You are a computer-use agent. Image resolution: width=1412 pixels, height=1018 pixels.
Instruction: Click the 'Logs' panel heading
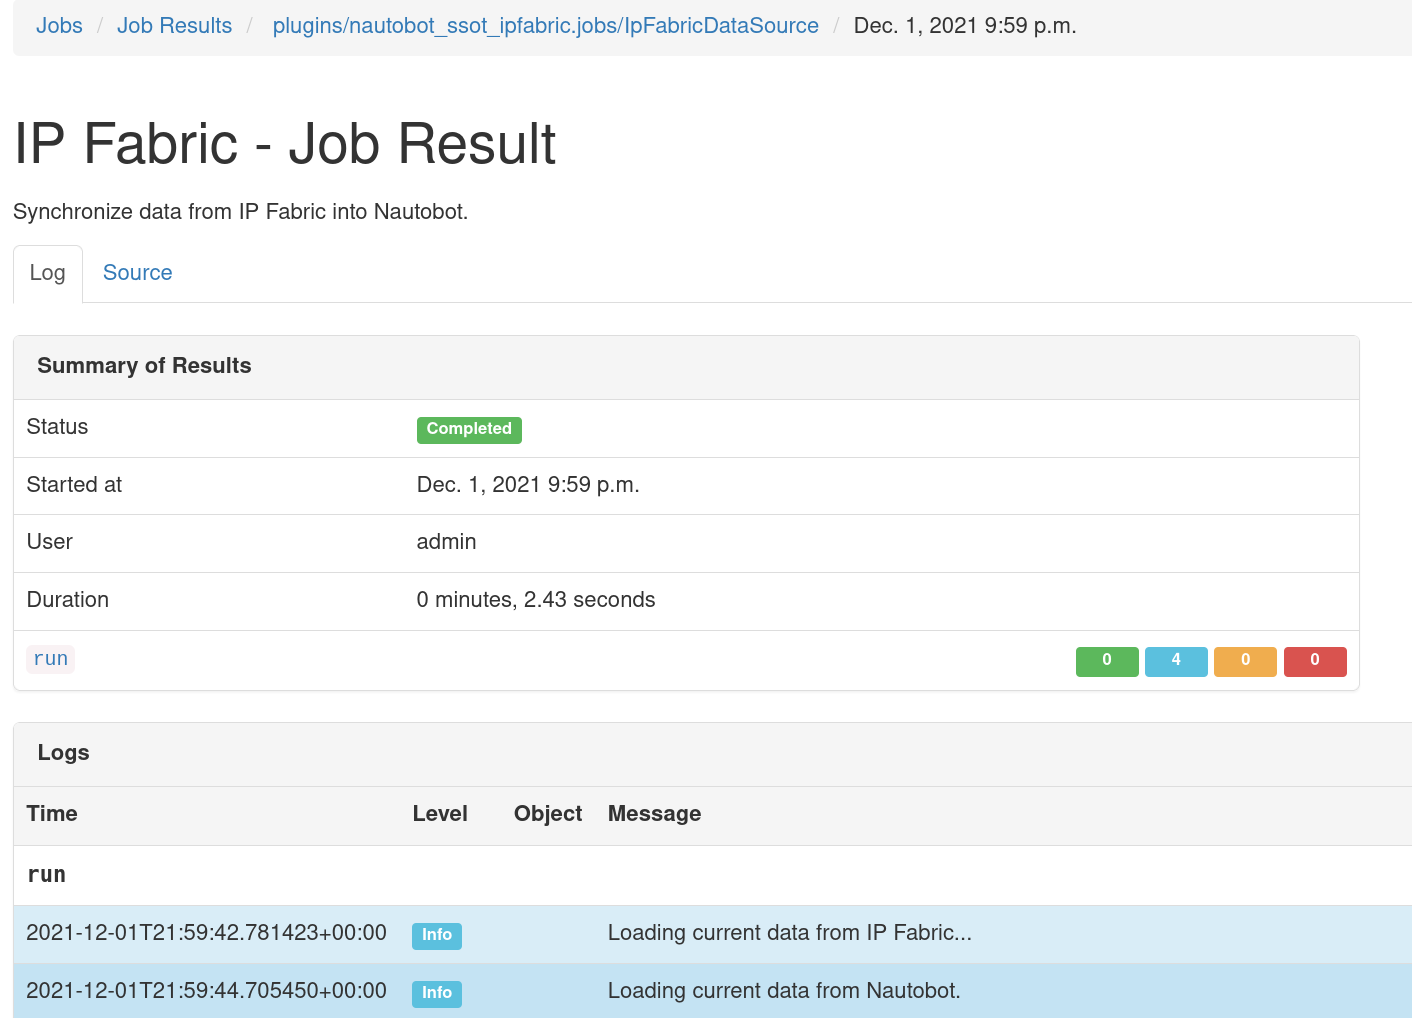coord(63,753)
